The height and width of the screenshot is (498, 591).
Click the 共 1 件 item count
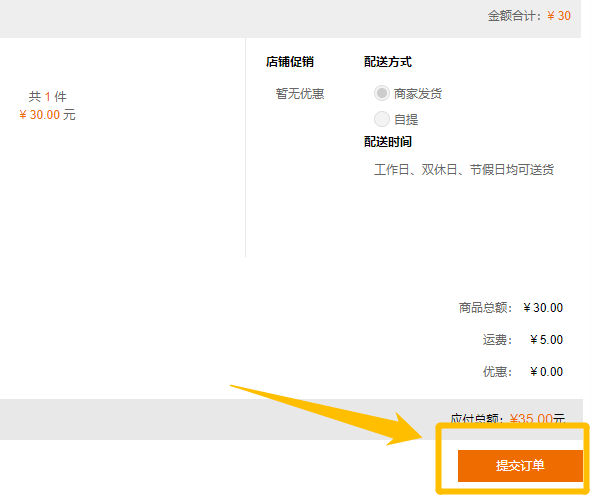point(47,97)
